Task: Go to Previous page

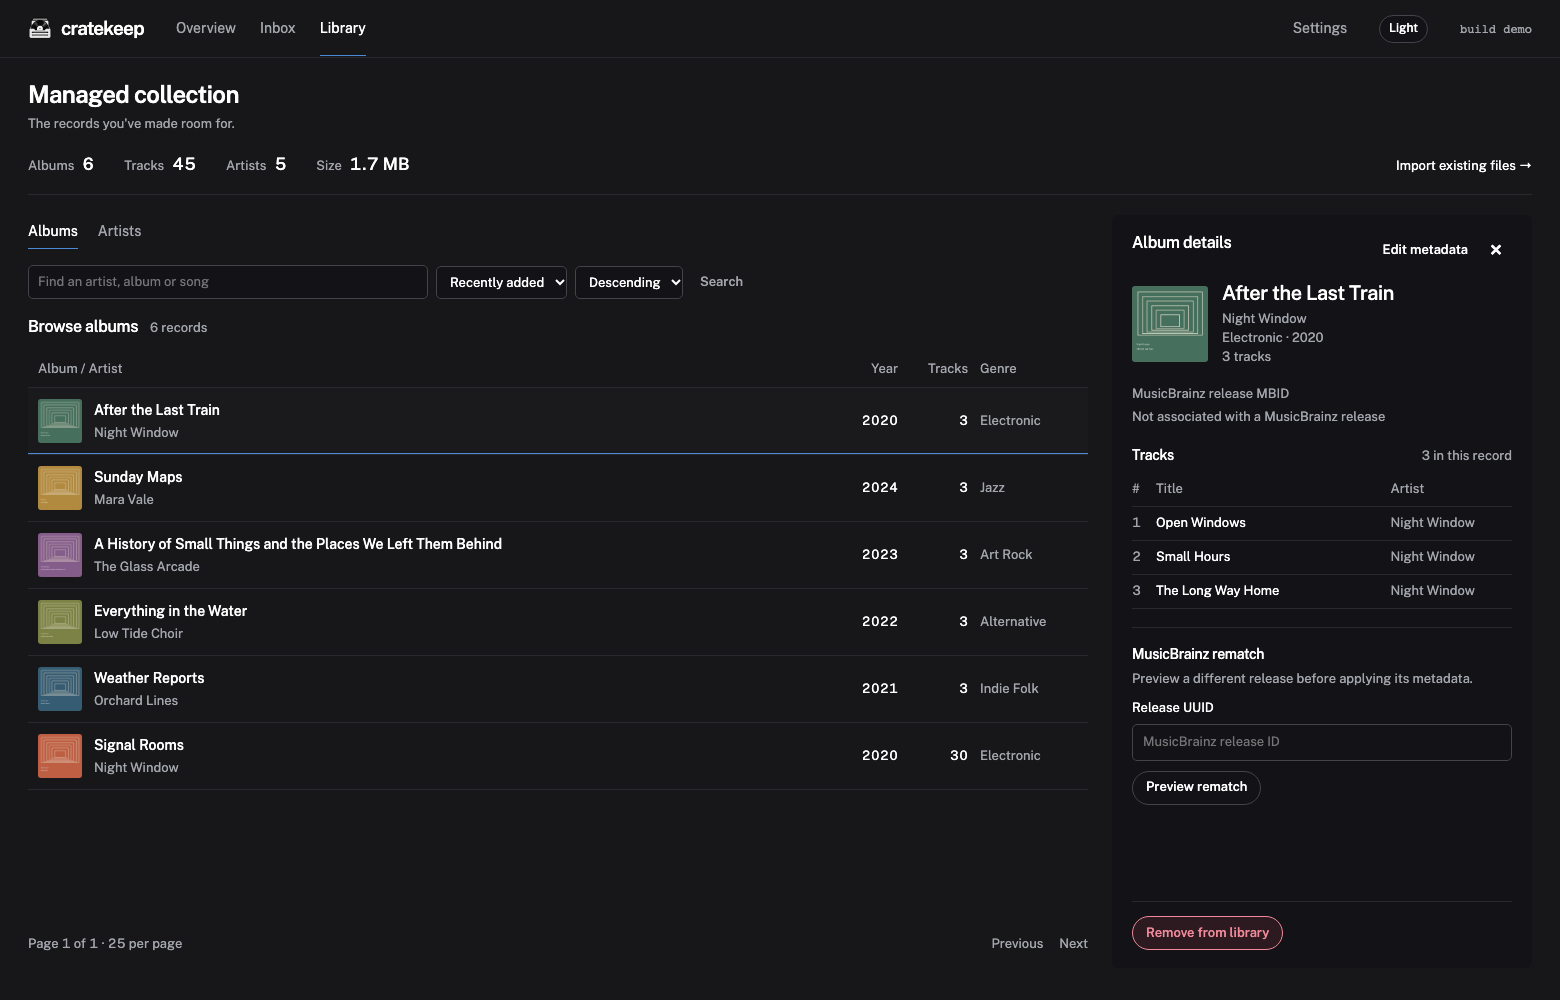Action: [x=1017, y=944]
